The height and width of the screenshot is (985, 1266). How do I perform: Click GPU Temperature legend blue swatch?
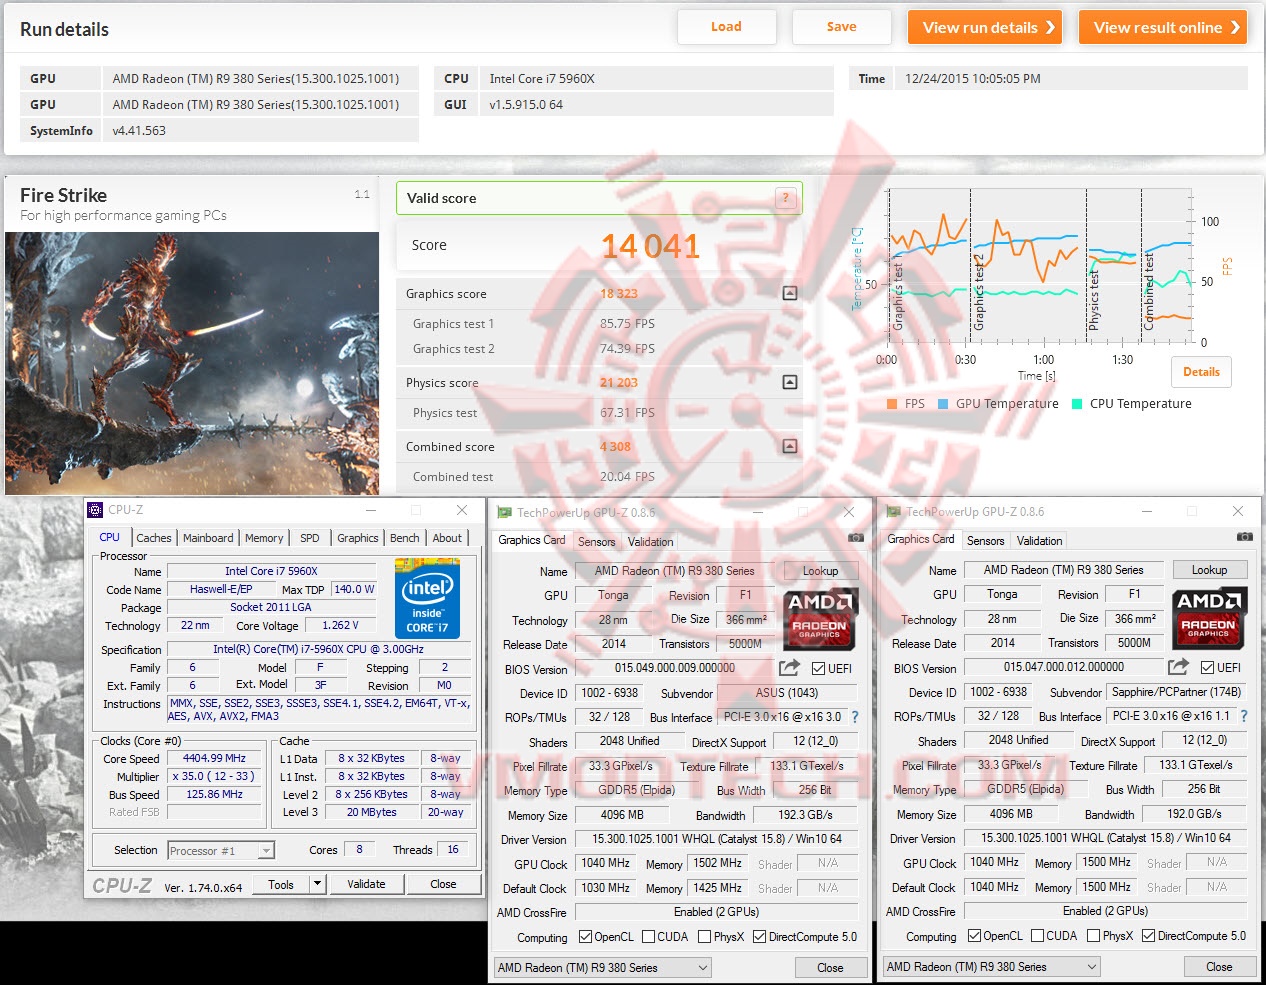pos(943,404)
